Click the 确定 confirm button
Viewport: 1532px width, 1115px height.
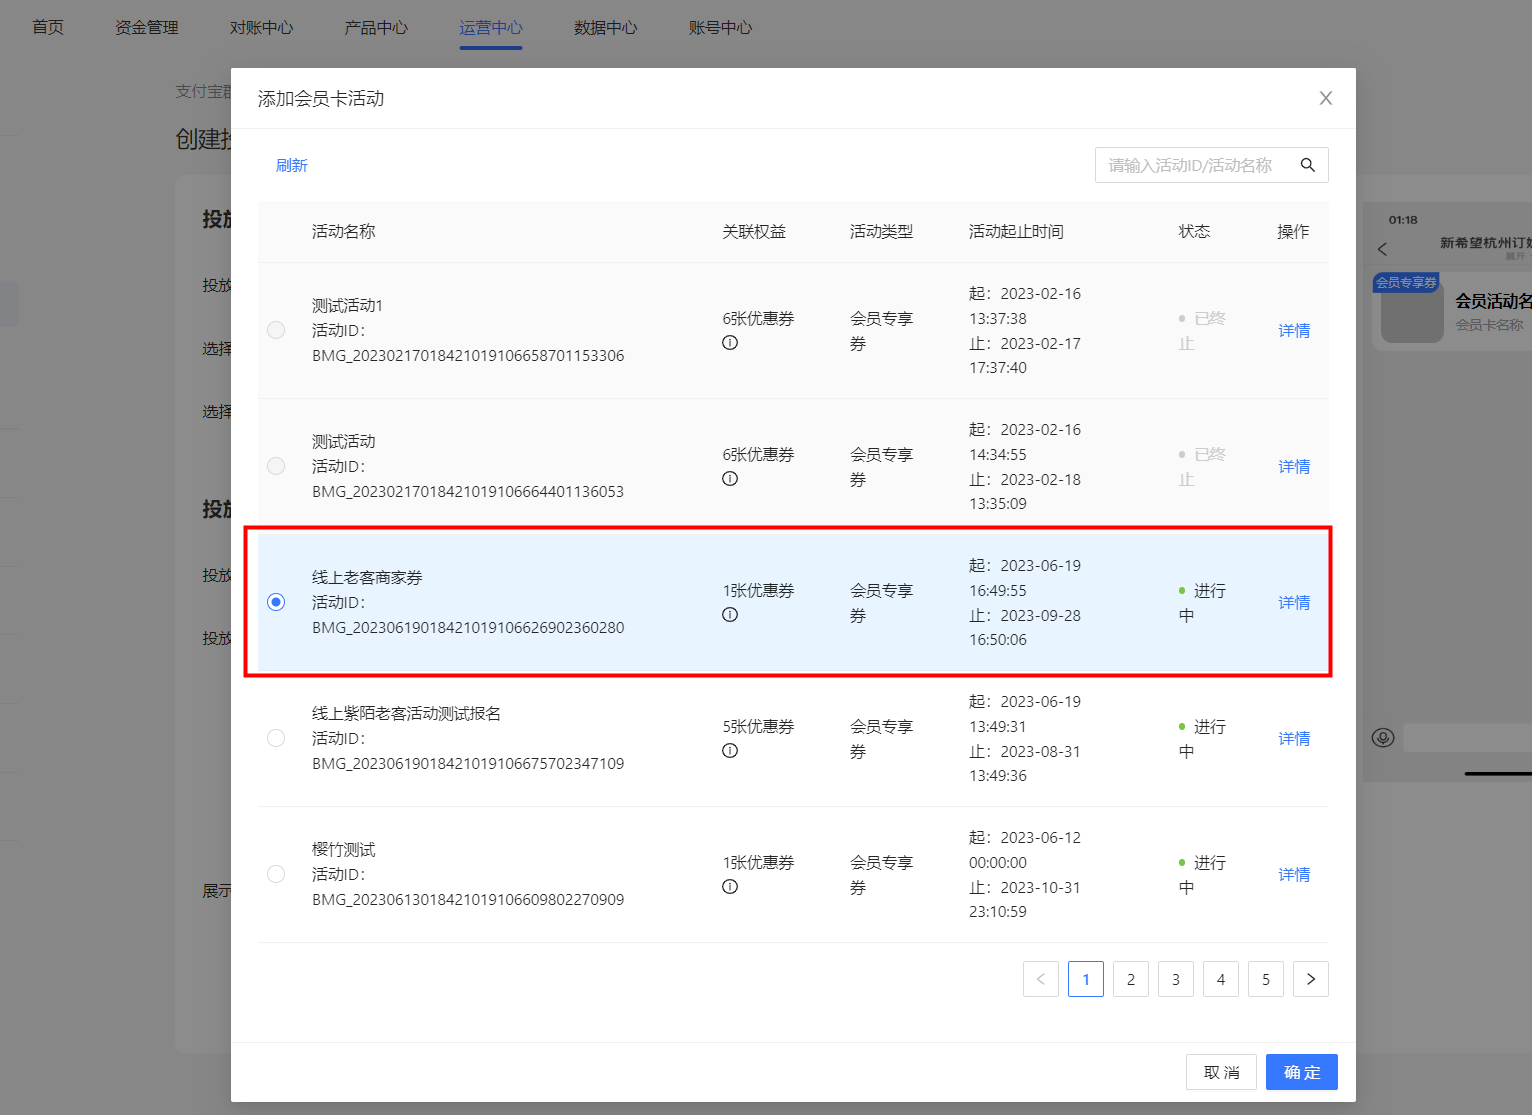click(1301, 1072)
